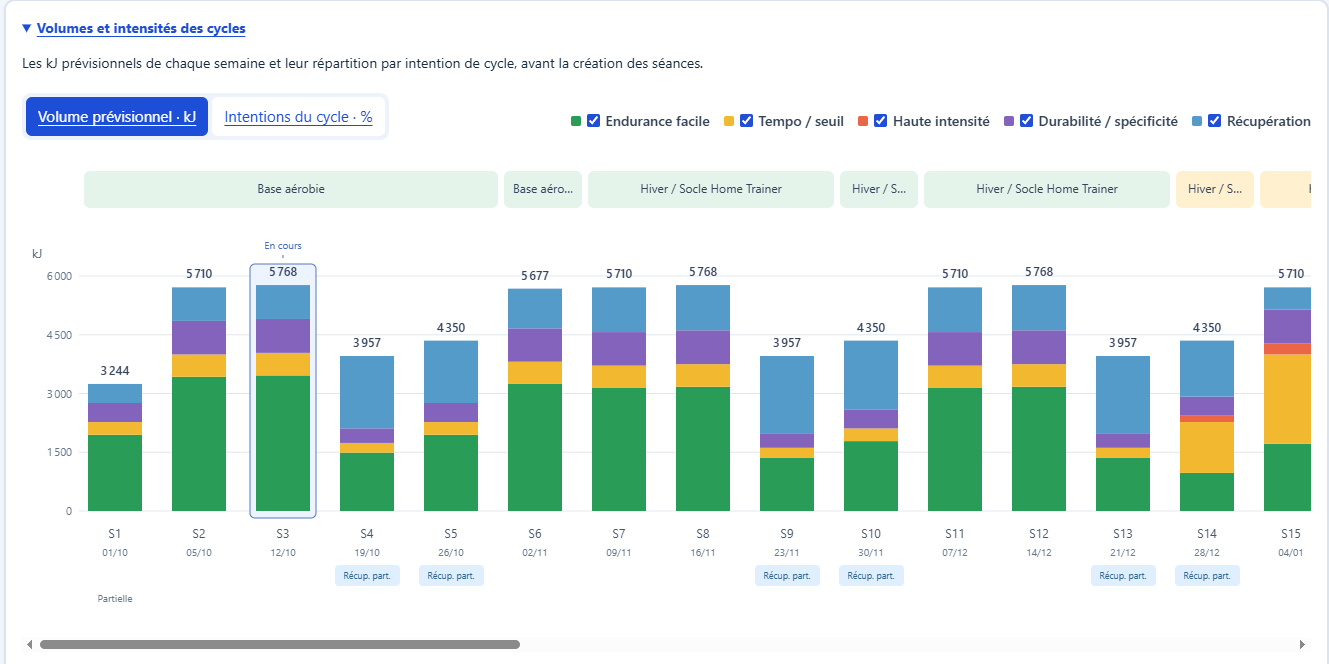Click the S12 week bar

pos(1039,398)
